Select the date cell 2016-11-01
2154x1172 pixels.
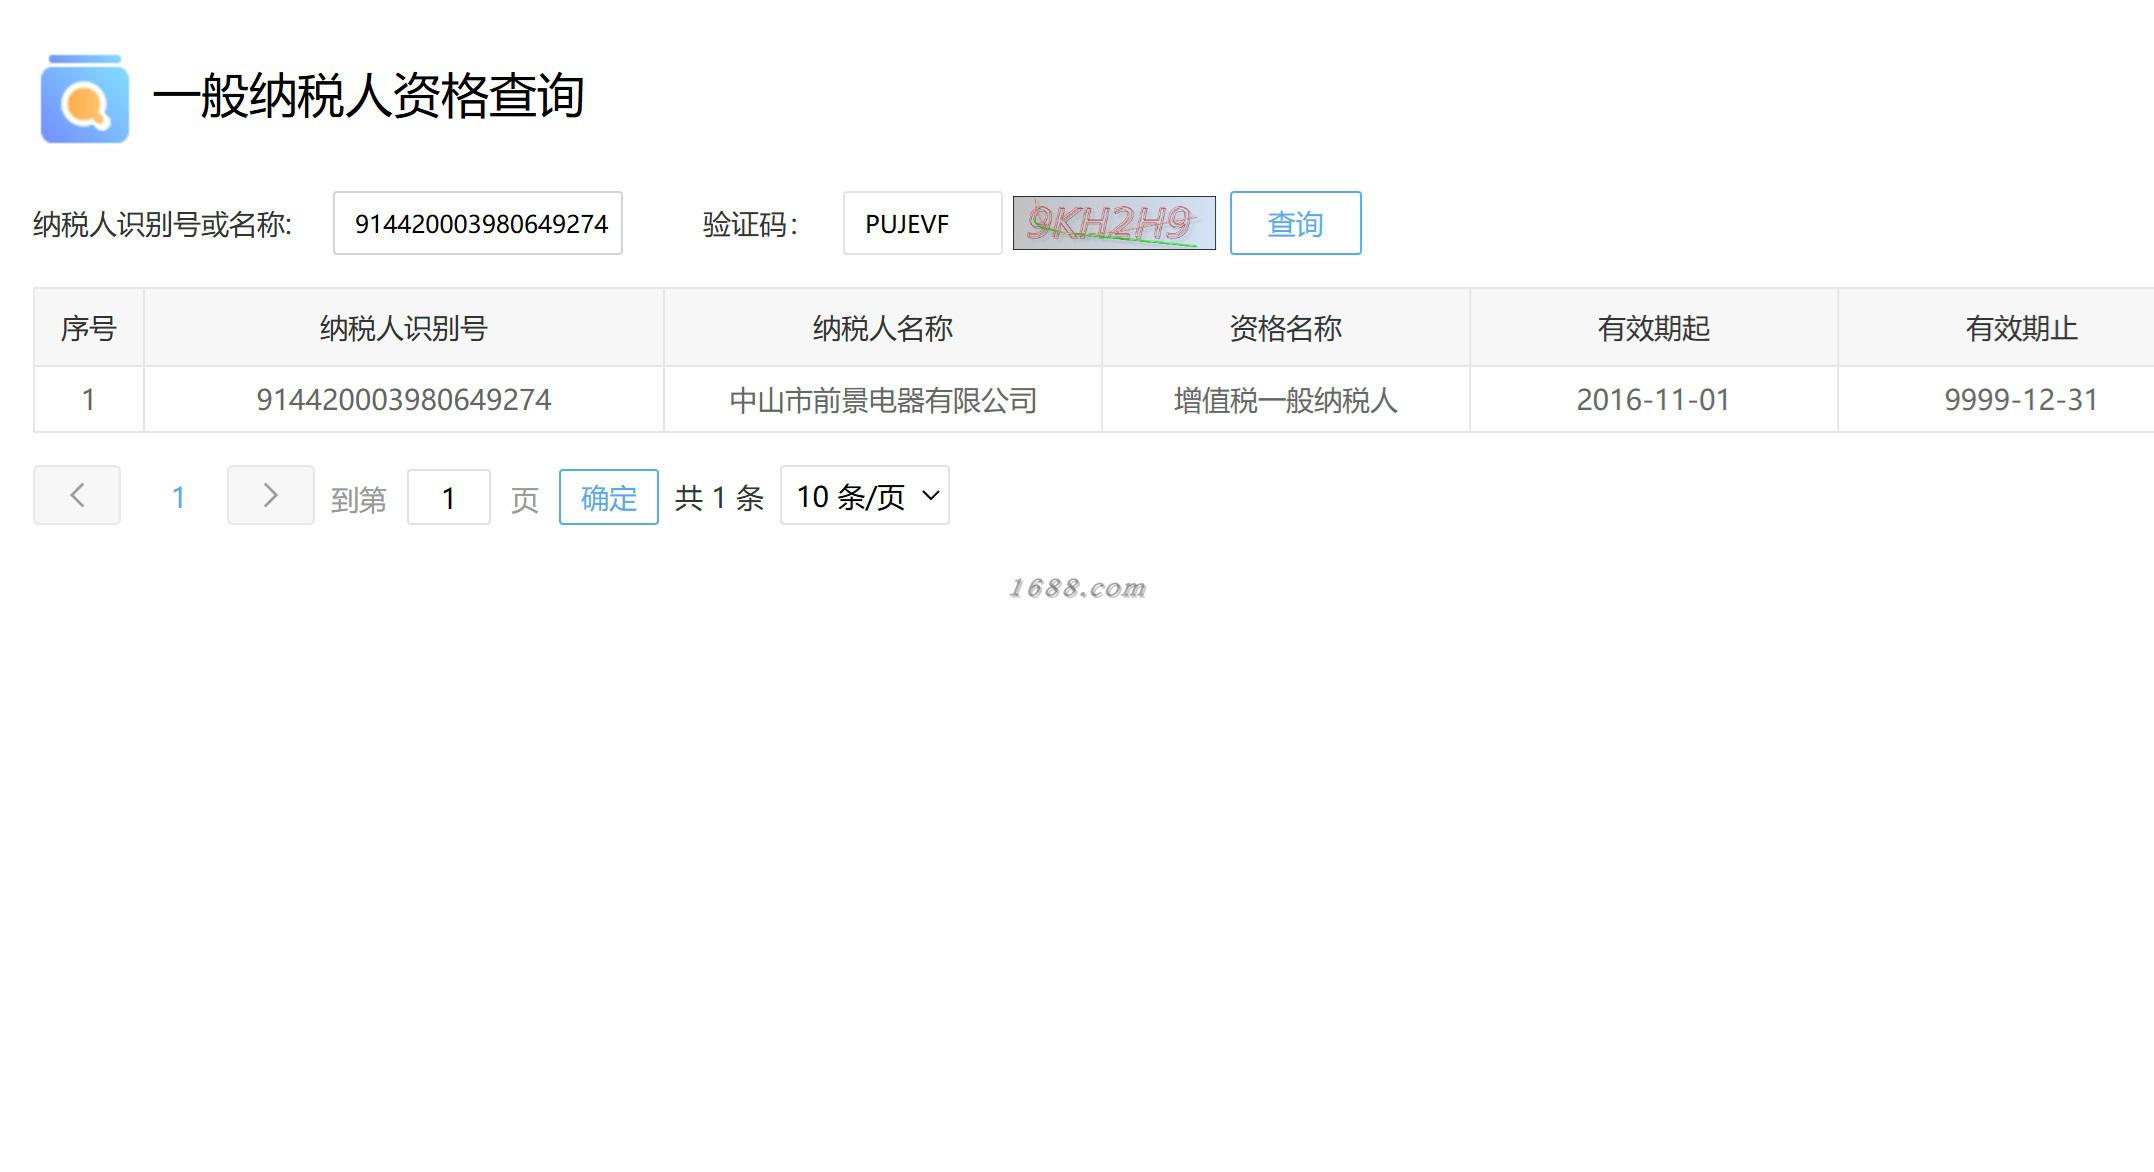(1654, 400)
